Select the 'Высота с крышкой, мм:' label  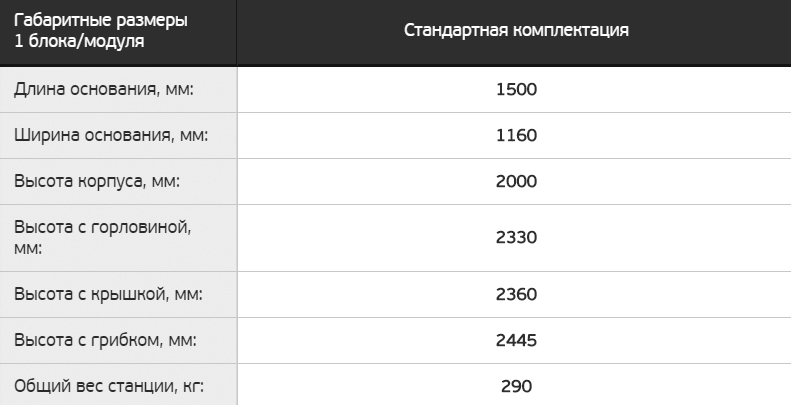click(109, 294)
